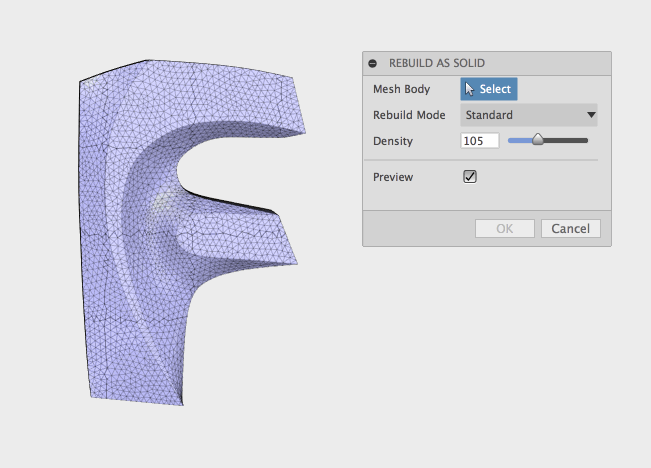Click the gray right end of Density slider
Image resolution: width=651 pixels, height=468 pixels.
coord(568,141)
